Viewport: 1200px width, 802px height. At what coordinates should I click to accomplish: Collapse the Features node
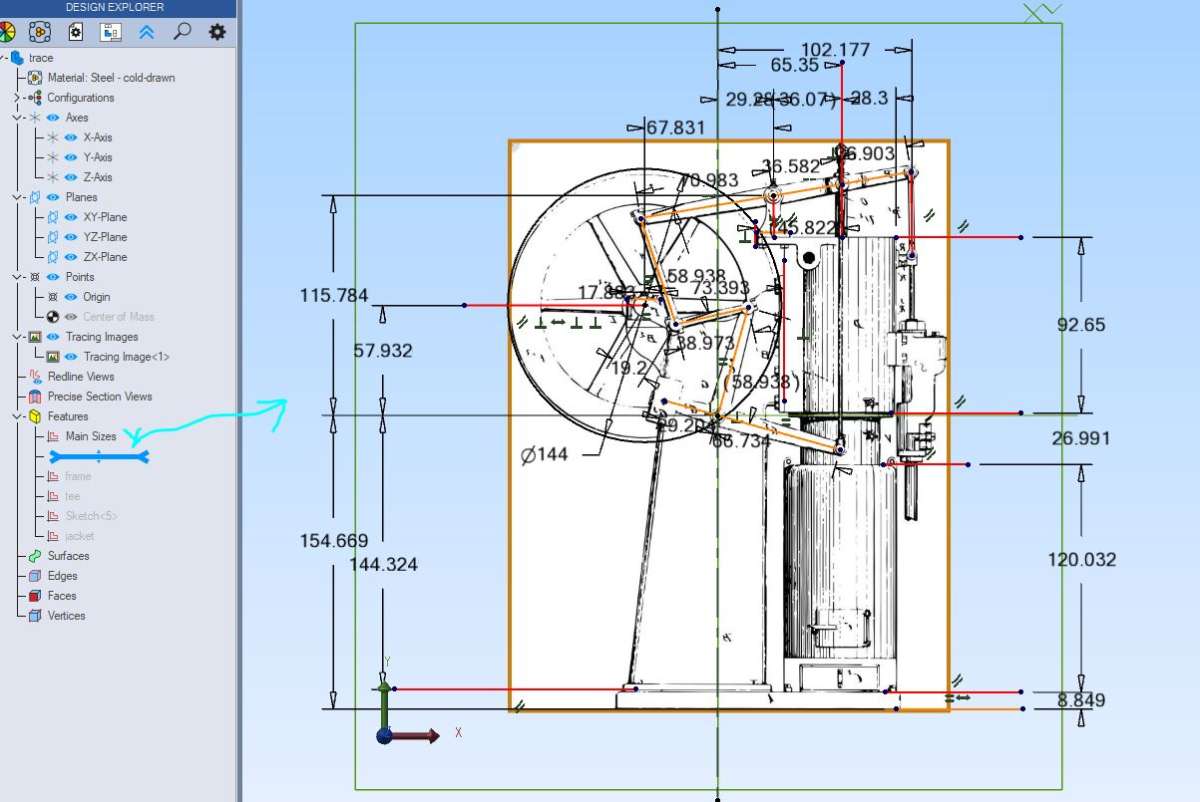[x=16, y=417]
